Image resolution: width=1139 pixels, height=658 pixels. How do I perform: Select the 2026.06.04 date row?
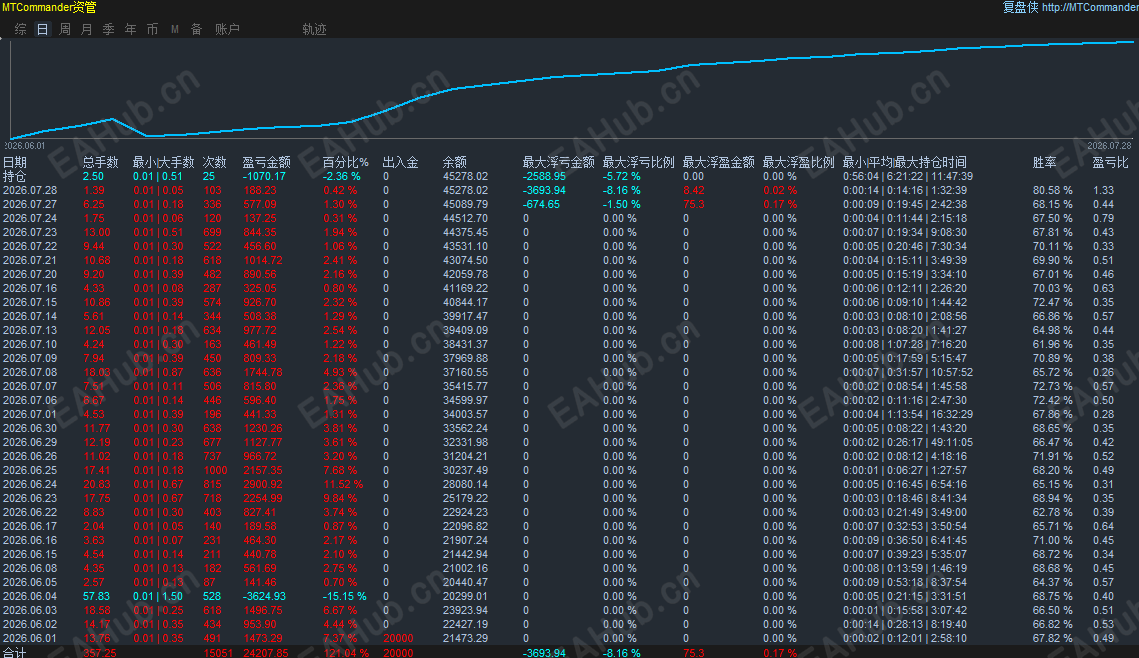pyautogui.click(x=30, y=596)
